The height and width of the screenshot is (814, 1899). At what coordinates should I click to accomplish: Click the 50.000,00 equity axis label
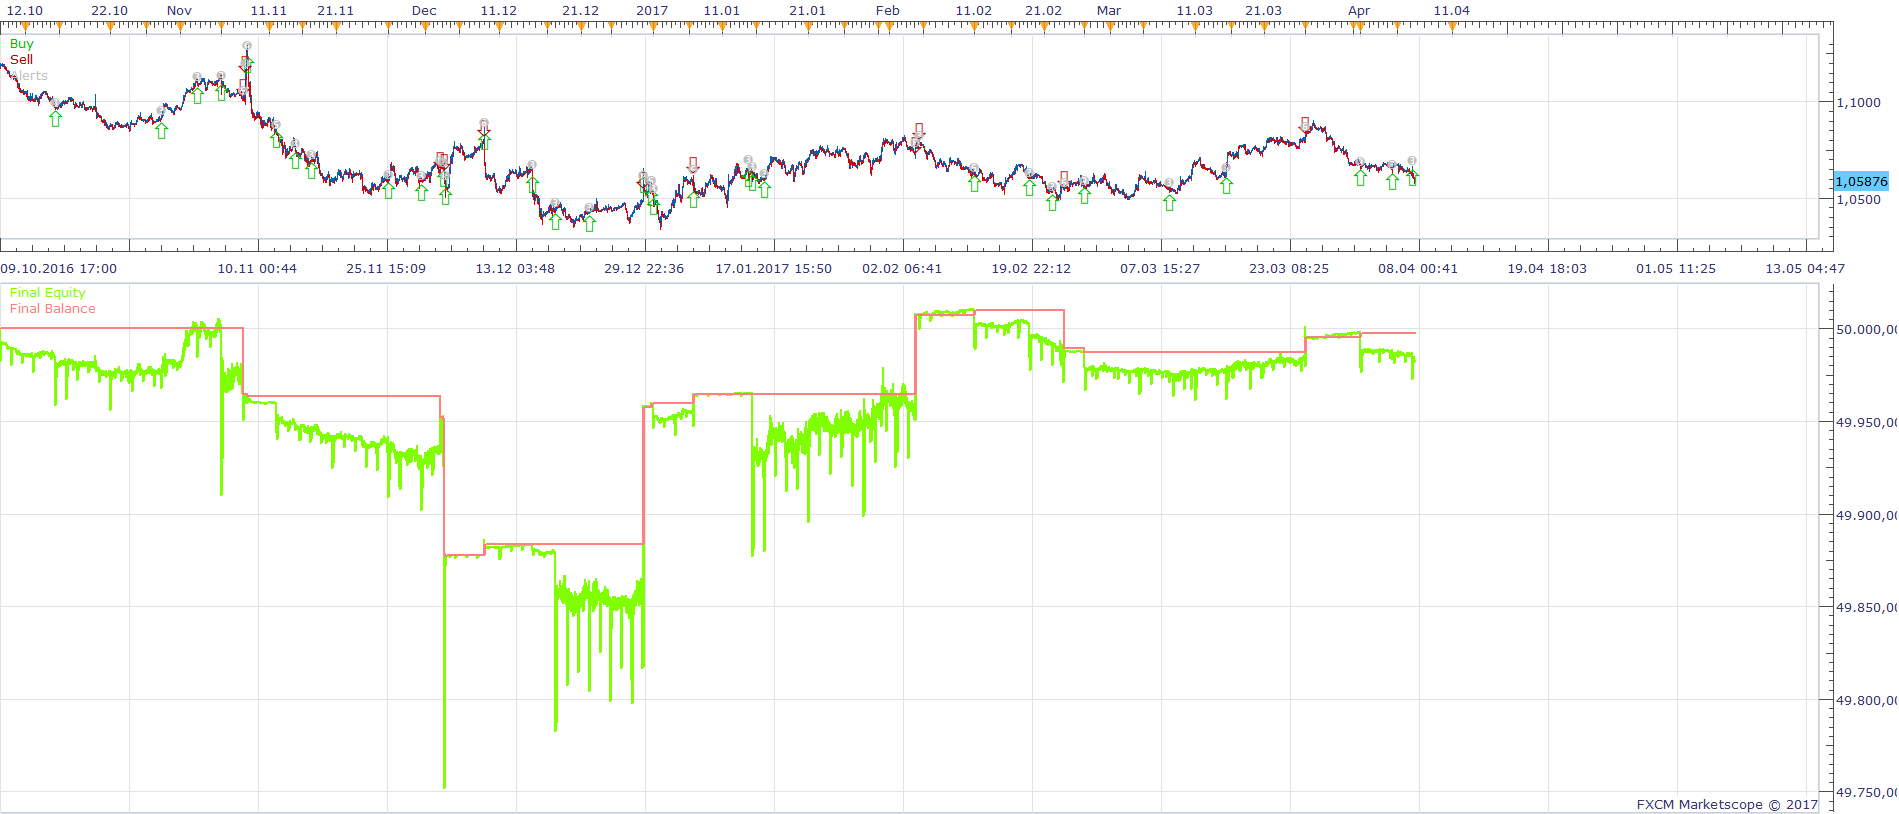point(1866,329)
